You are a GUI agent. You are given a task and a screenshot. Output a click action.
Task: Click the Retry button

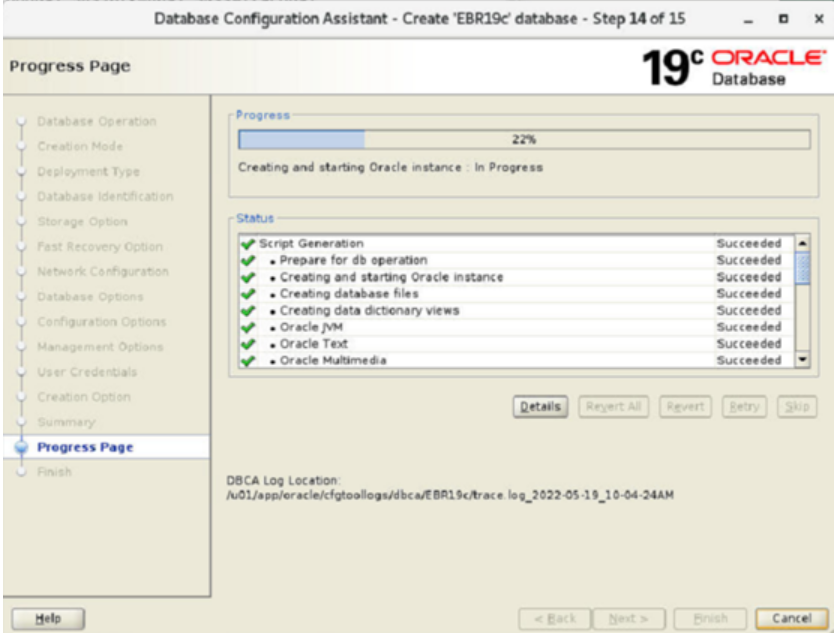(x=744, y=407)
